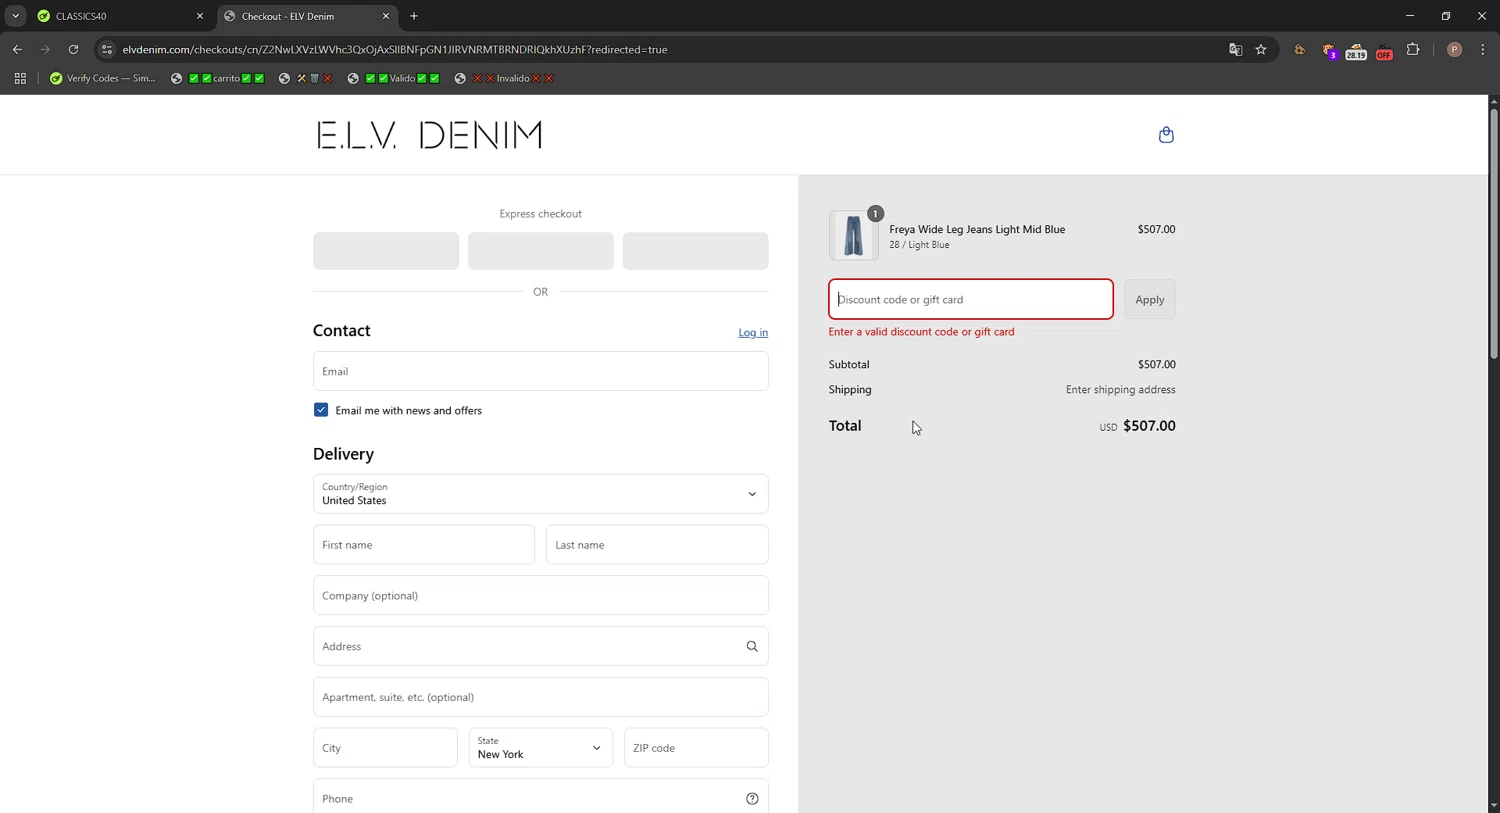Click the third express checkout button

click(x=696, y=251)
